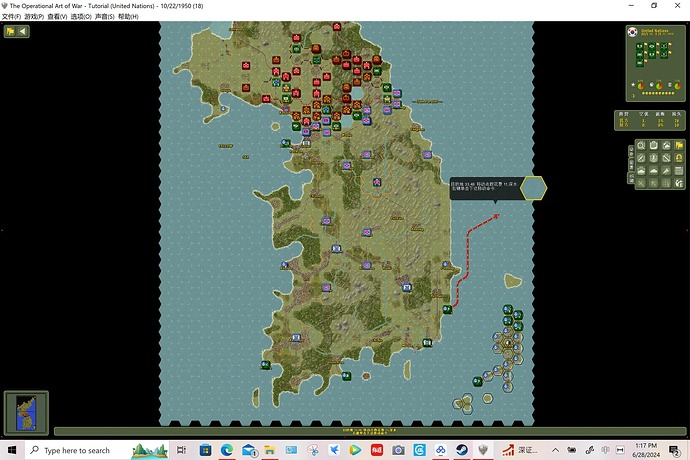Screen dimensions: 690x460
Task: Click the yellow flag button at top-left
Action: coord(11,31)
